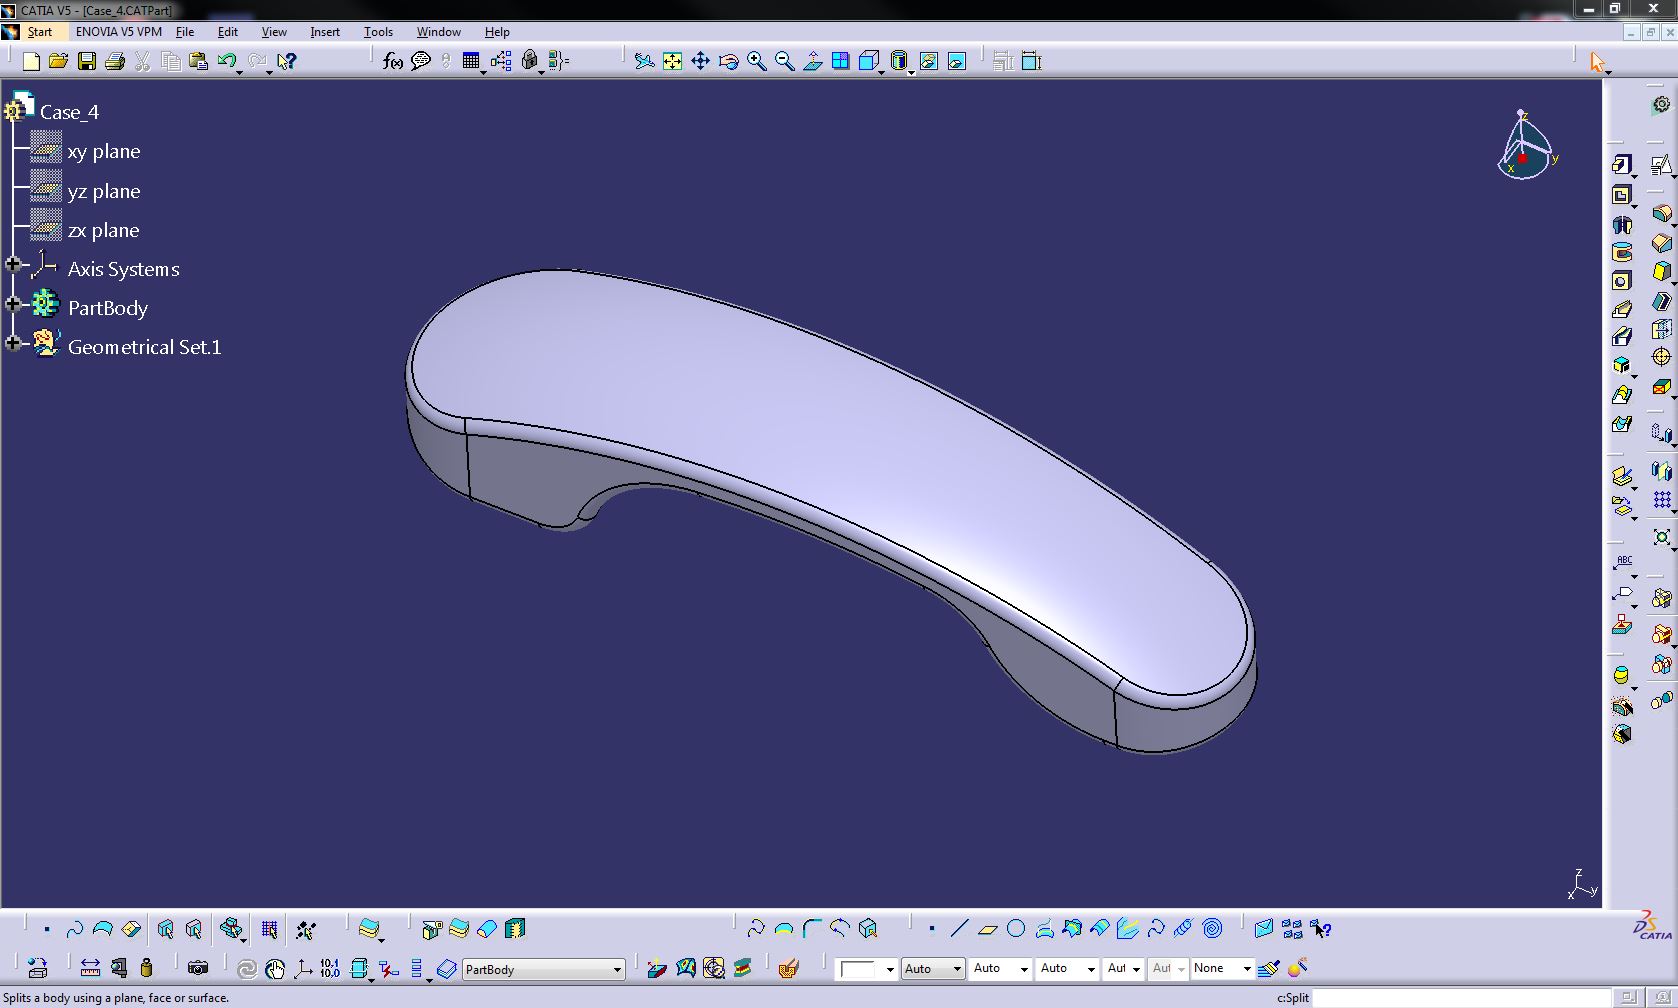This screenshot has height=1008, width=1678.
Task: Save the part with the floppy icon
Action: (87, 62)
